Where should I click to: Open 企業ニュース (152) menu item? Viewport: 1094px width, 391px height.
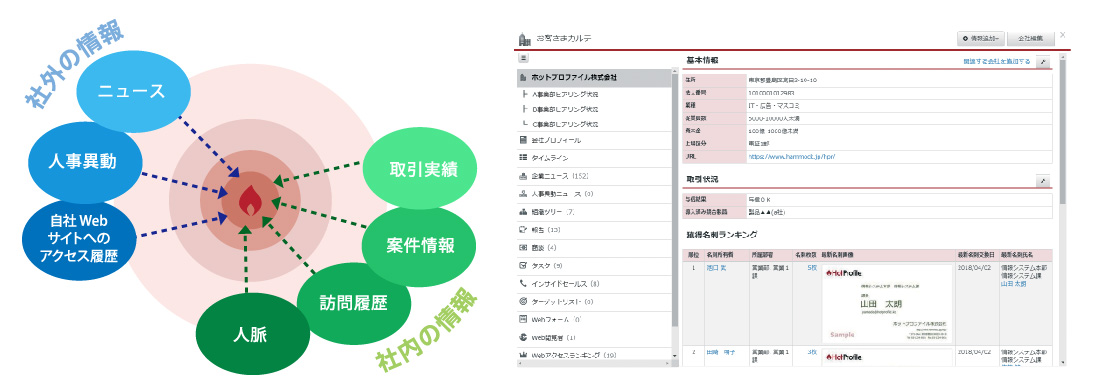[594, 176]
